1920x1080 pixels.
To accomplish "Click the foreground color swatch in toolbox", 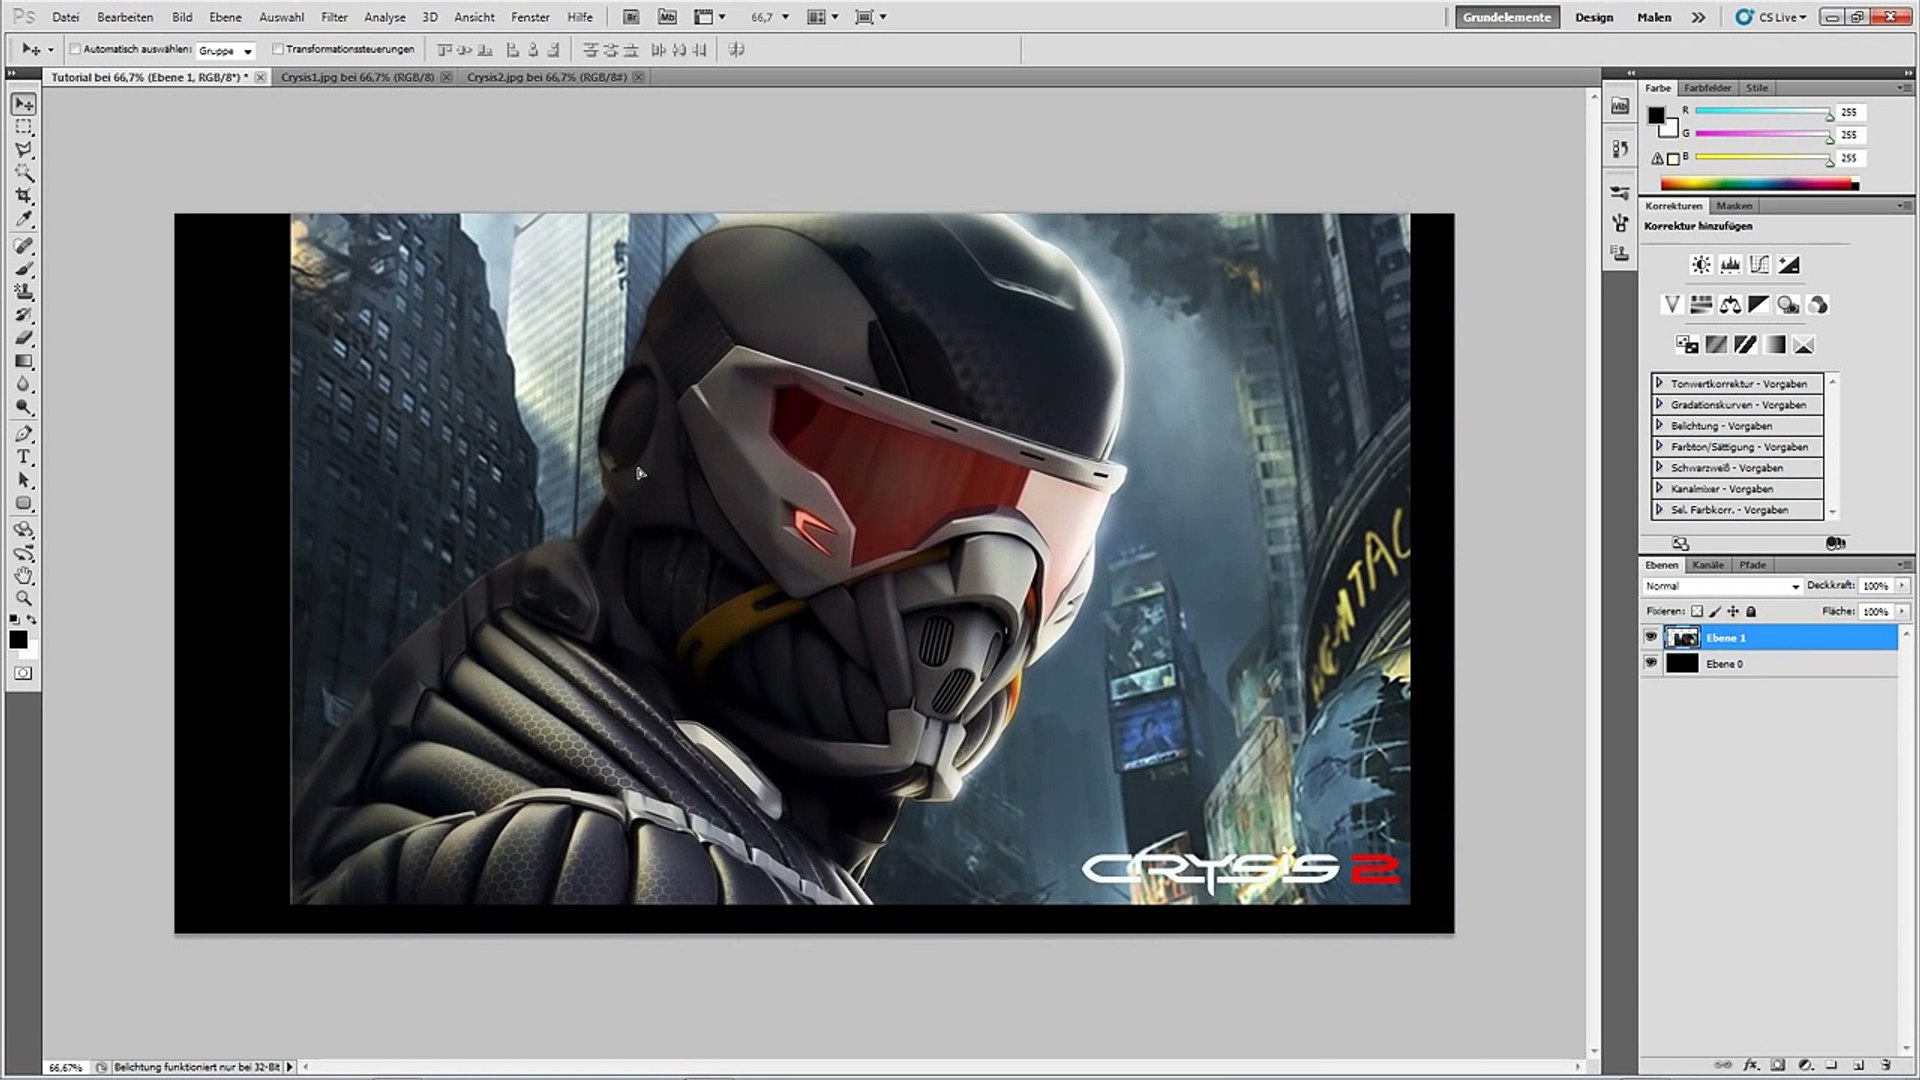I will pos(18,639).
